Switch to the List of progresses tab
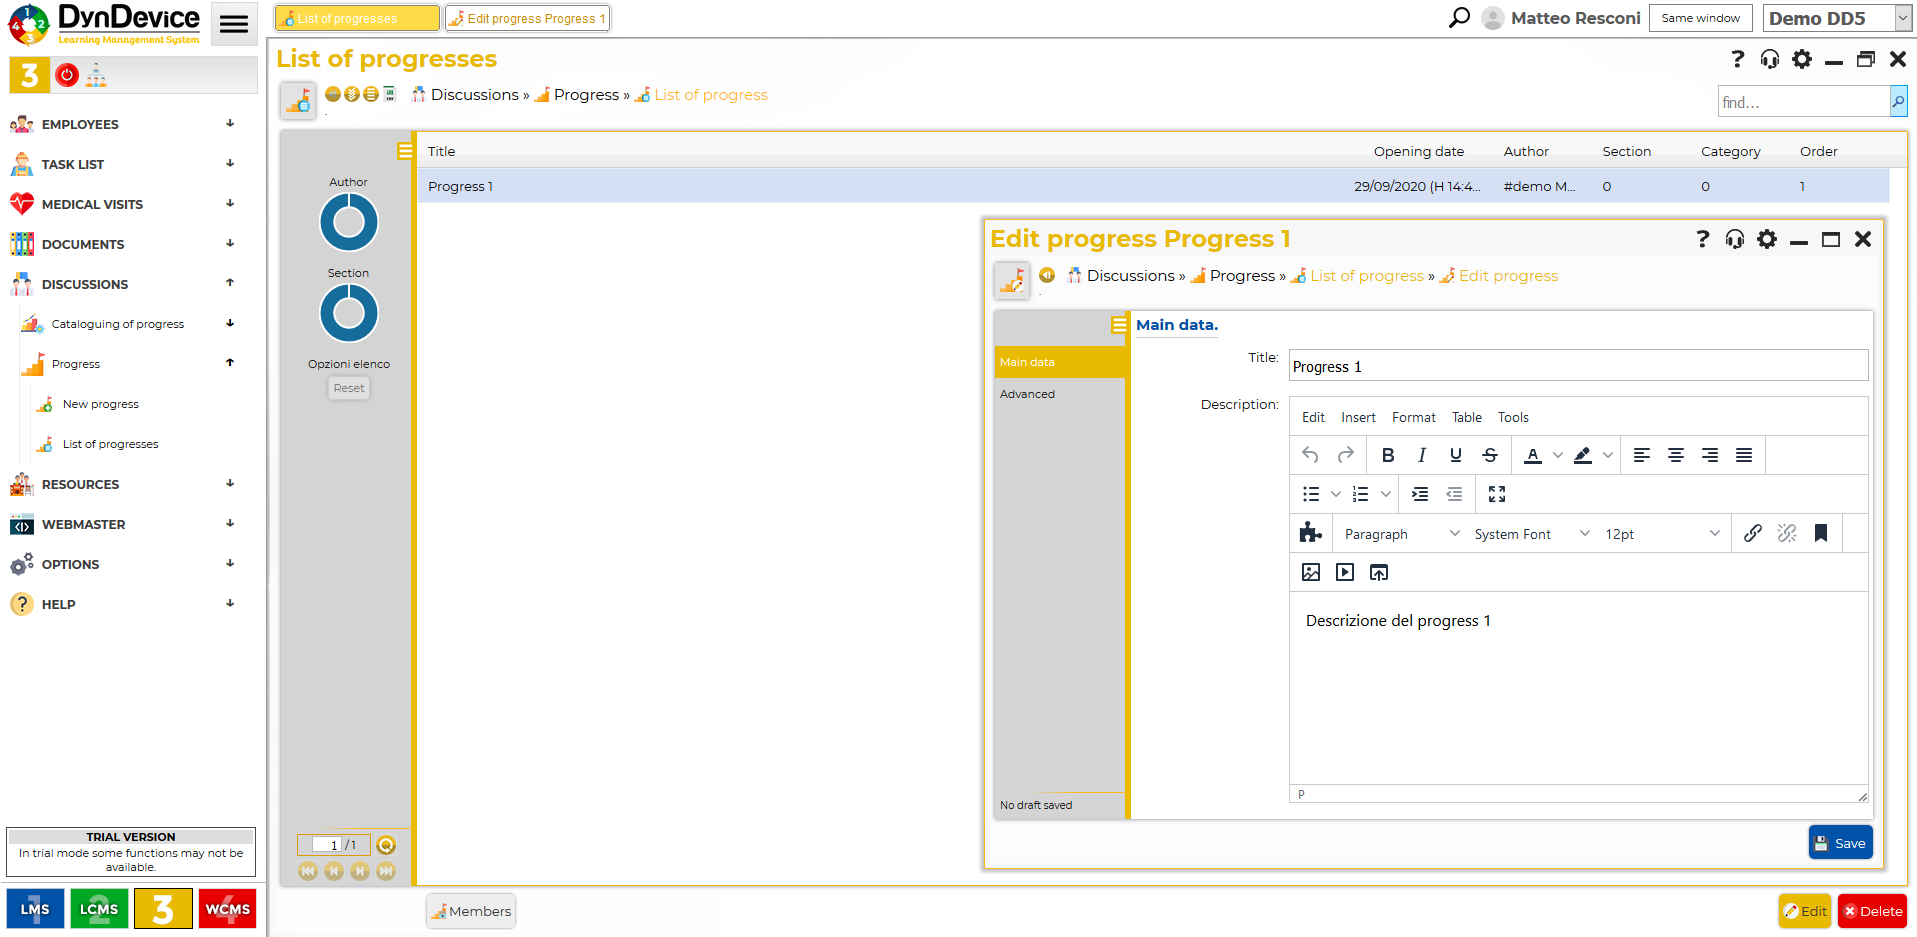This screenshot has width=1917, height=937. click(x=357, y=18)
